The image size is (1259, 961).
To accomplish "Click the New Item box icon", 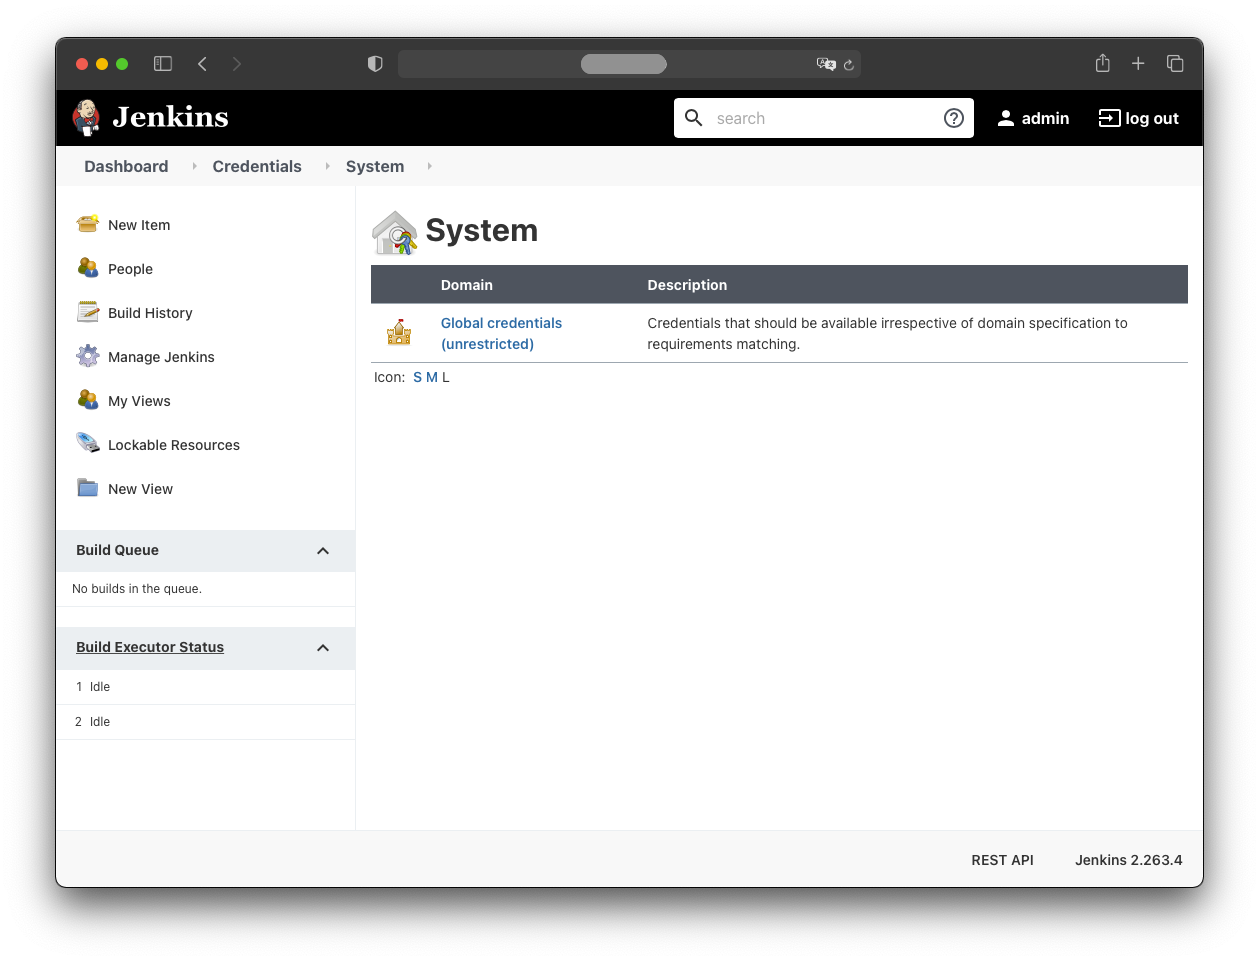I will [x=88, y=224].
